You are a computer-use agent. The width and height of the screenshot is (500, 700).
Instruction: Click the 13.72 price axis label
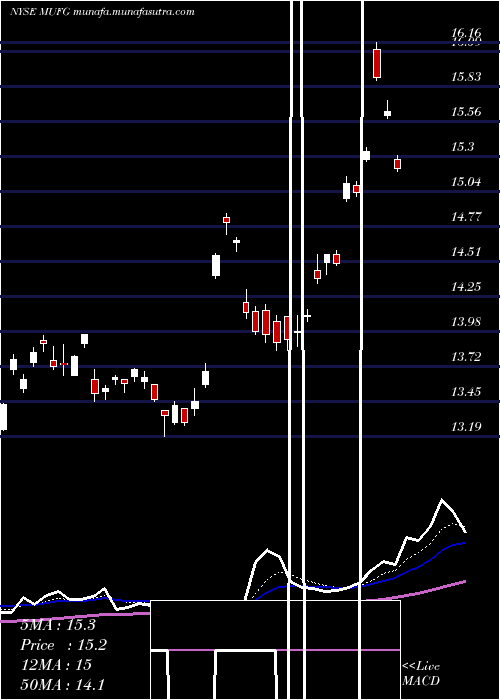466,356
